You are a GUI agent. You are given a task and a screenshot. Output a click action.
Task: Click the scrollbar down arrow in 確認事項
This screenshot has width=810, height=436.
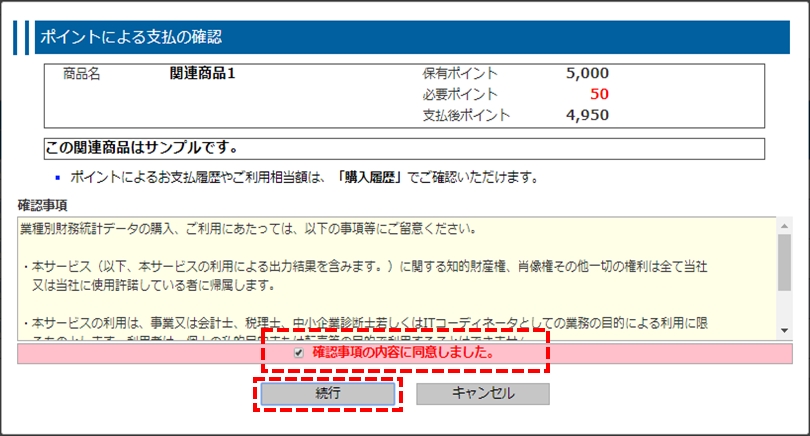[786, 330]
